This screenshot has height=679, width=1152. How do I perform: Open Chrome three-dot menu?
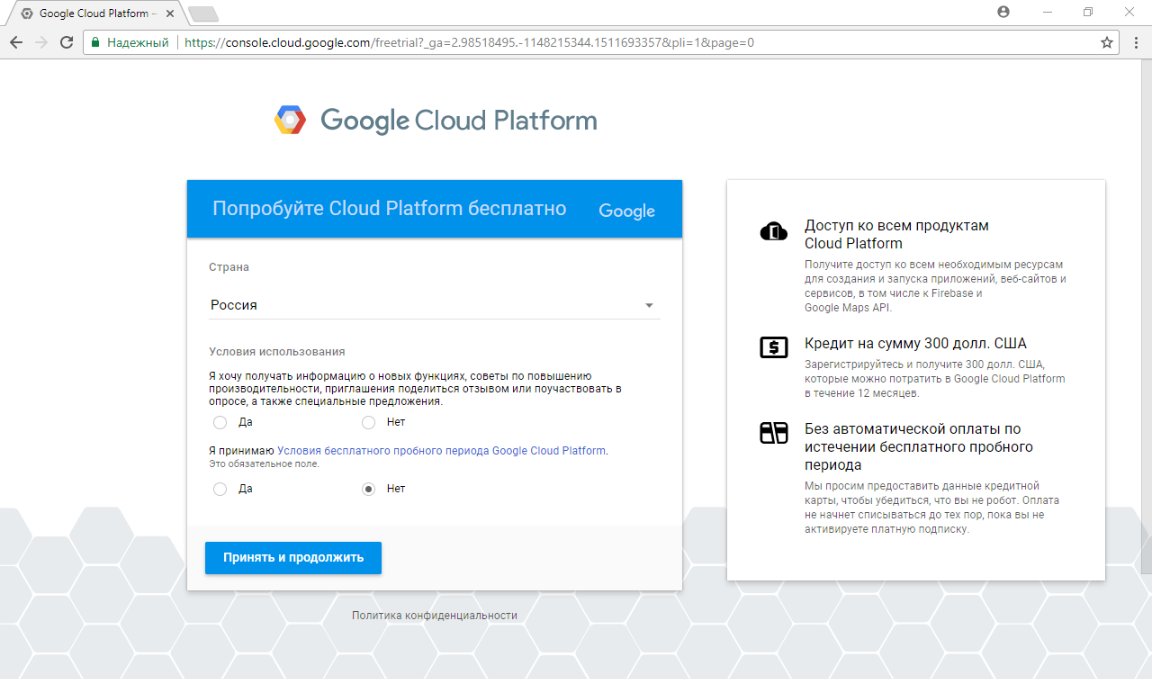point(1136,43)
